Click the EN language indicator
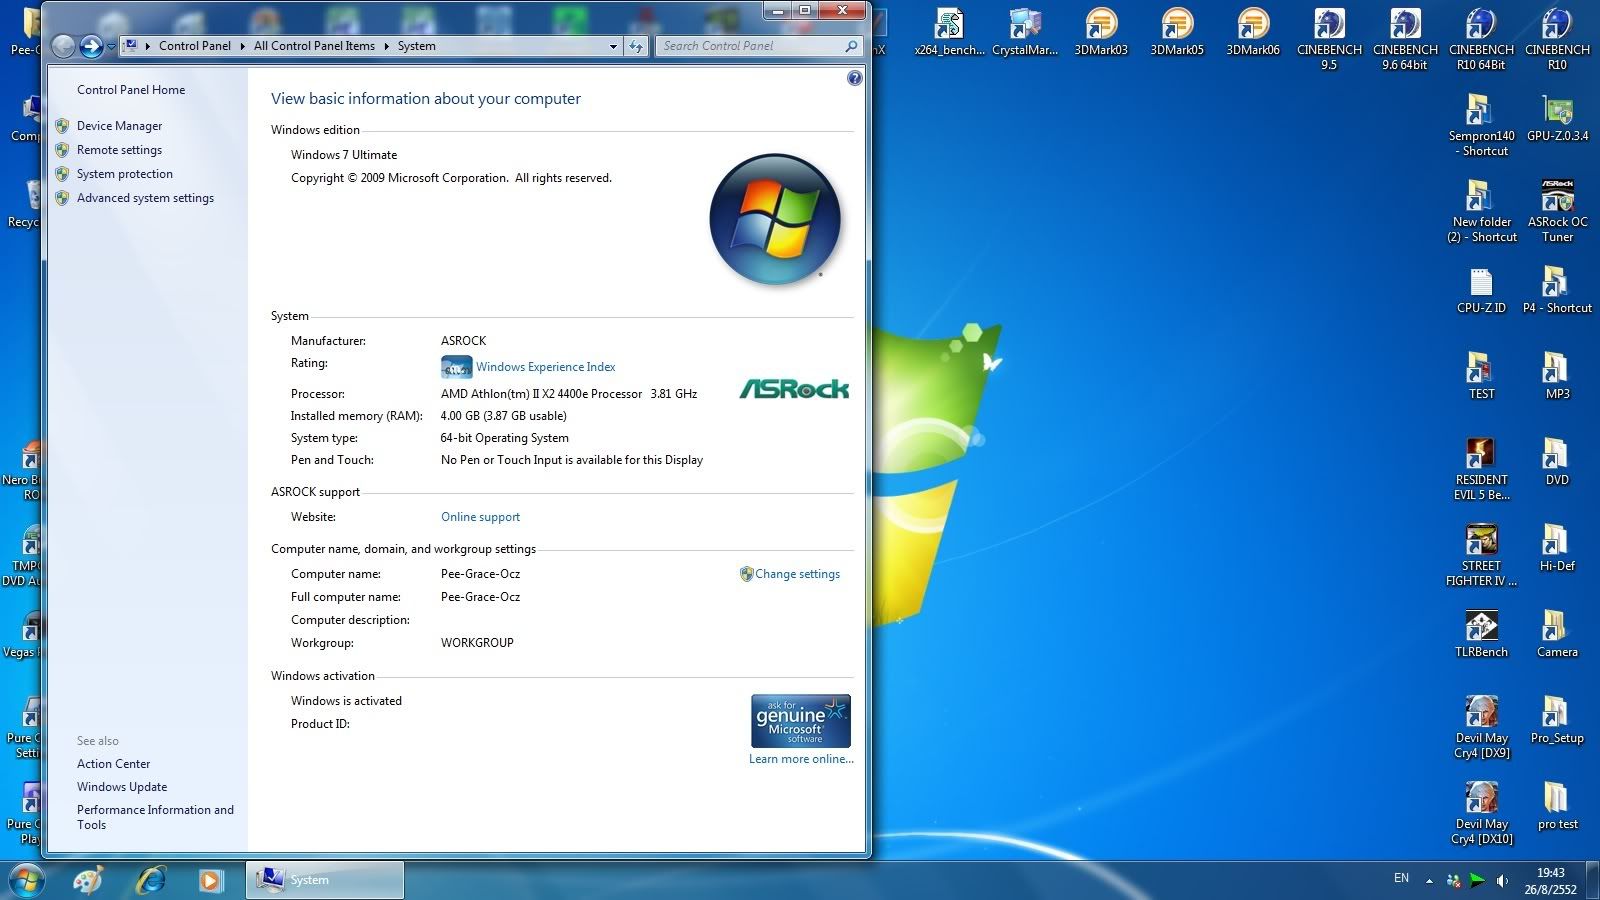This screenshot has height=900, width=1600. click(1401, 878)
